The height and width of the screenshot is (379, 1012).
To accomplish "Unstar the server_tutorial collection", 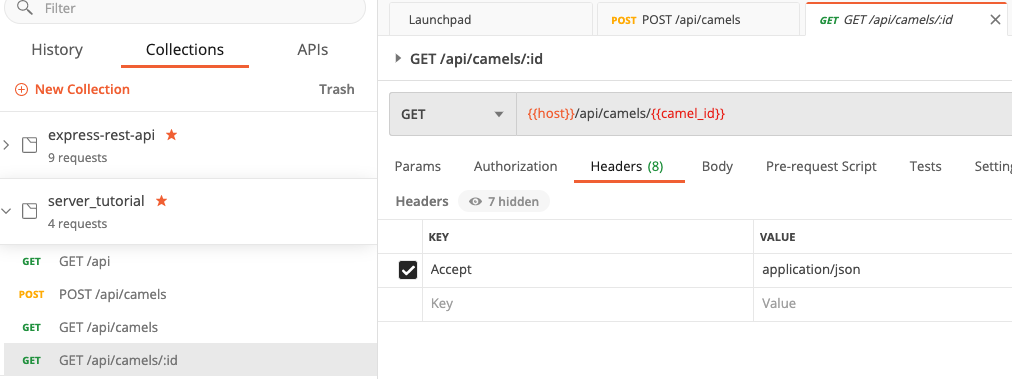I will pos(161,201).
